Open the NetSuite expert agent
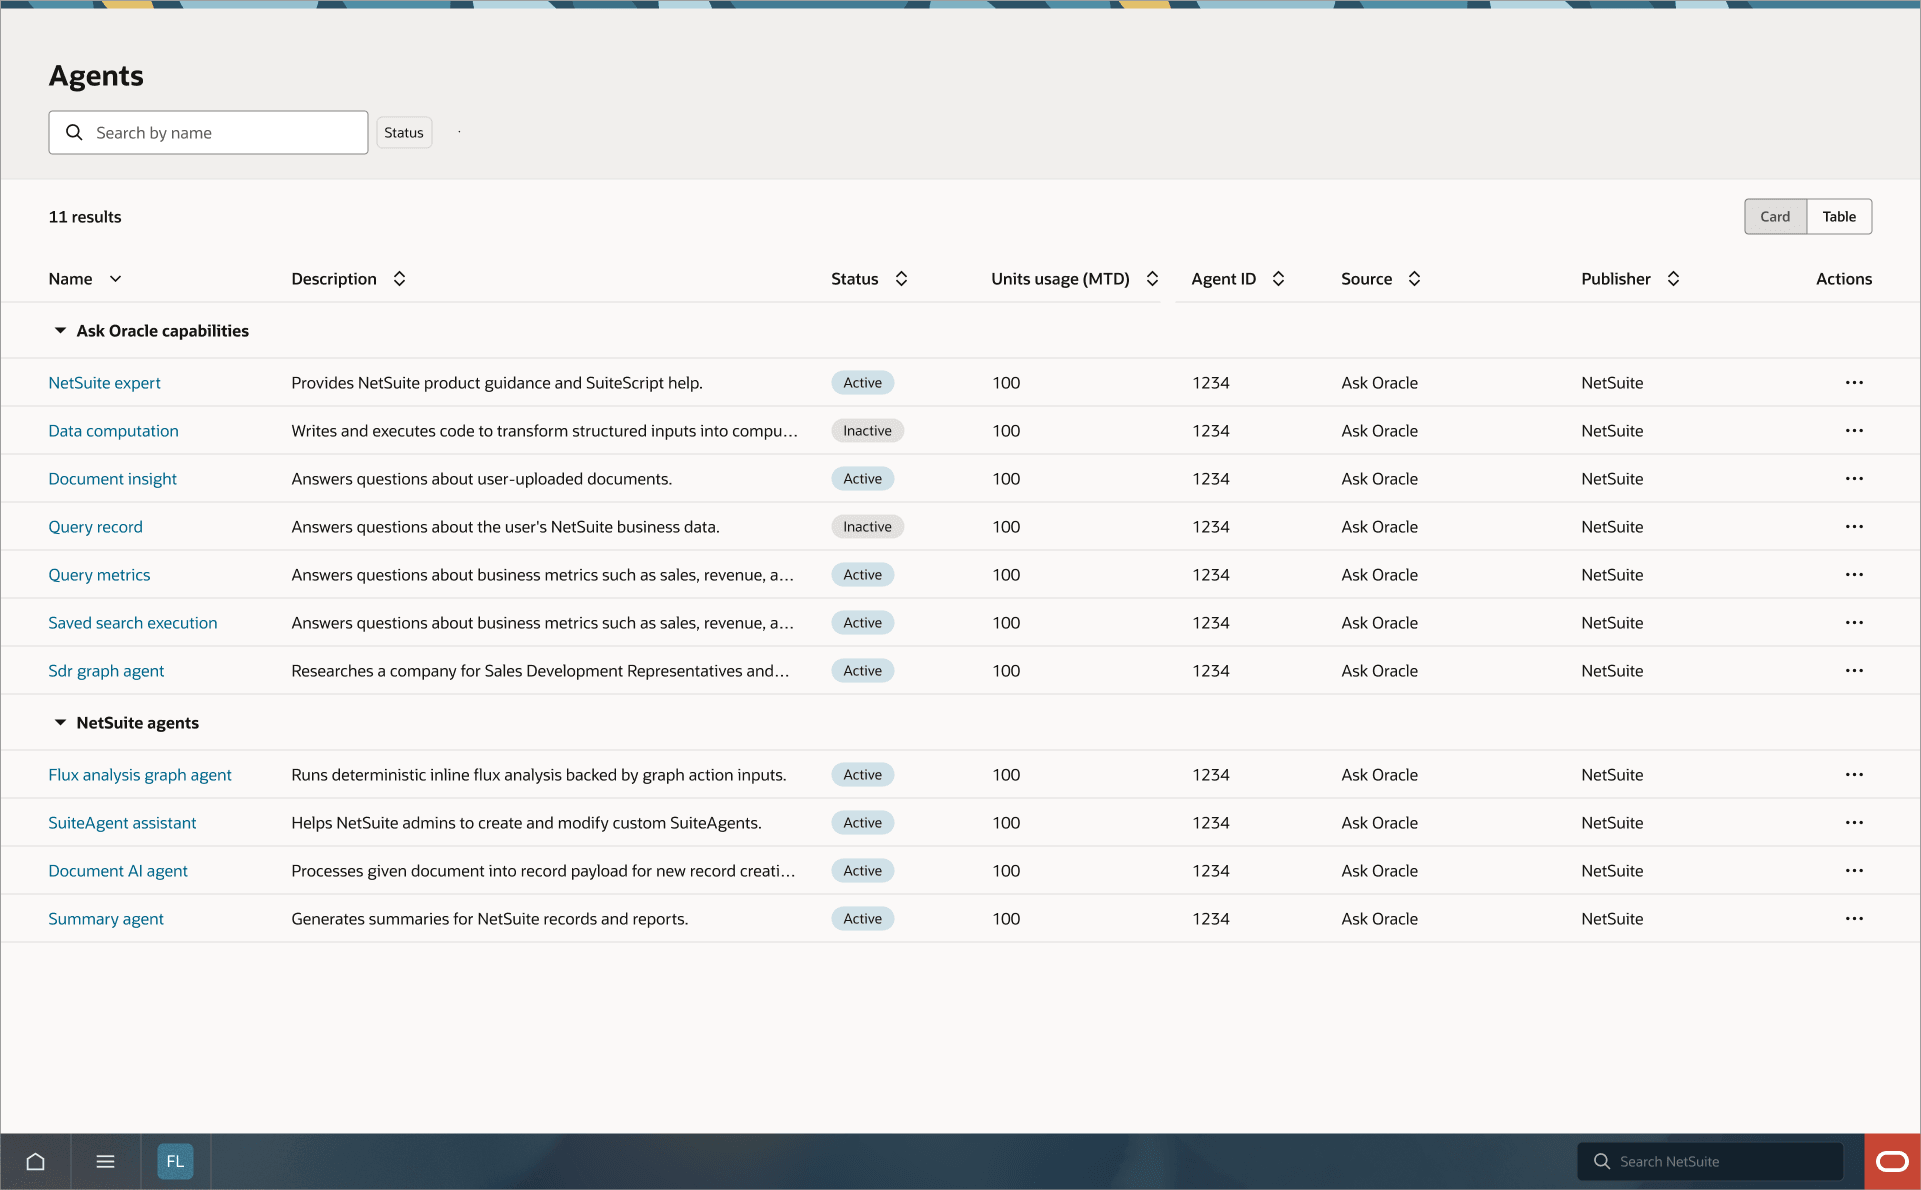The height and width of the screenshot is (1190, 1921). point(104,383)
